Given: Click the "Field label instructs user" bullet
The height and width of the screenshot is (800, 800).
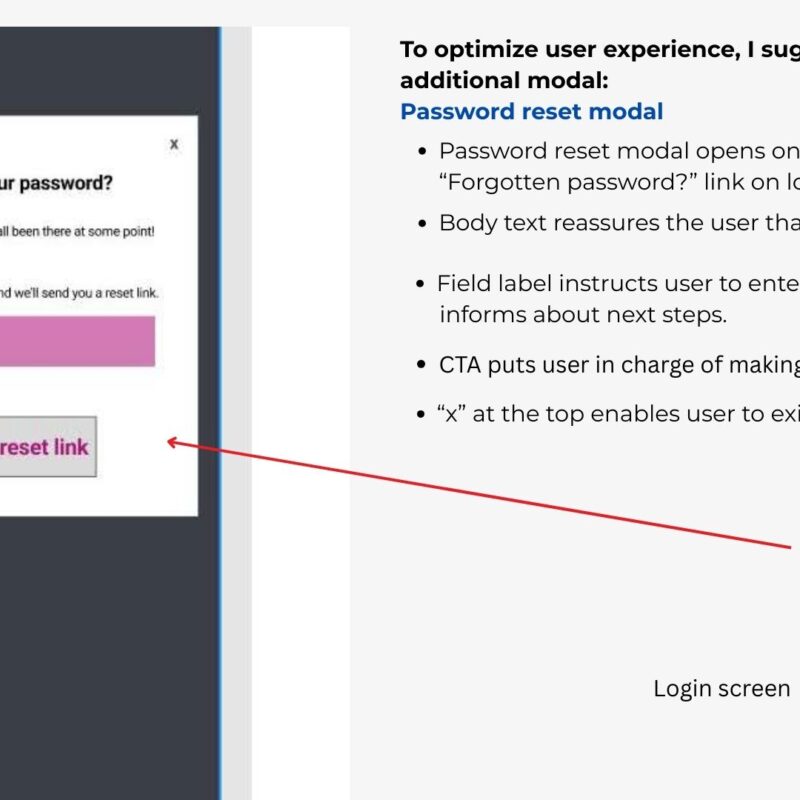Looking at the screenshot, I should (619, 283).
